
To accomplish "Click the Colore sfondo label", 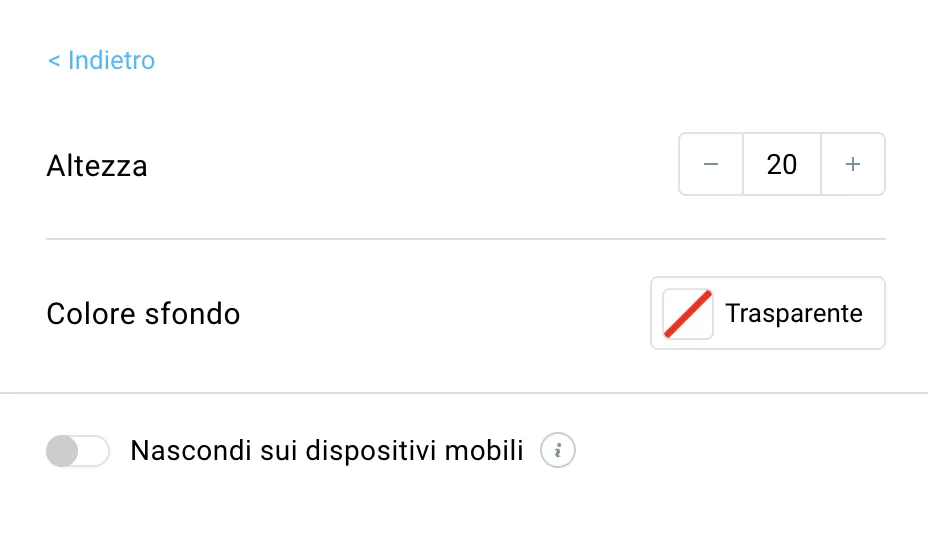I will (x=143, y=314).
